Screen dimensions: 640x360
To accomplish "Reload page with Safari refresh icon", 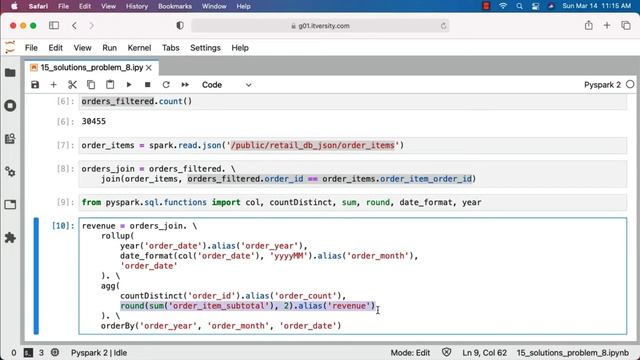I will click(443, 26).
